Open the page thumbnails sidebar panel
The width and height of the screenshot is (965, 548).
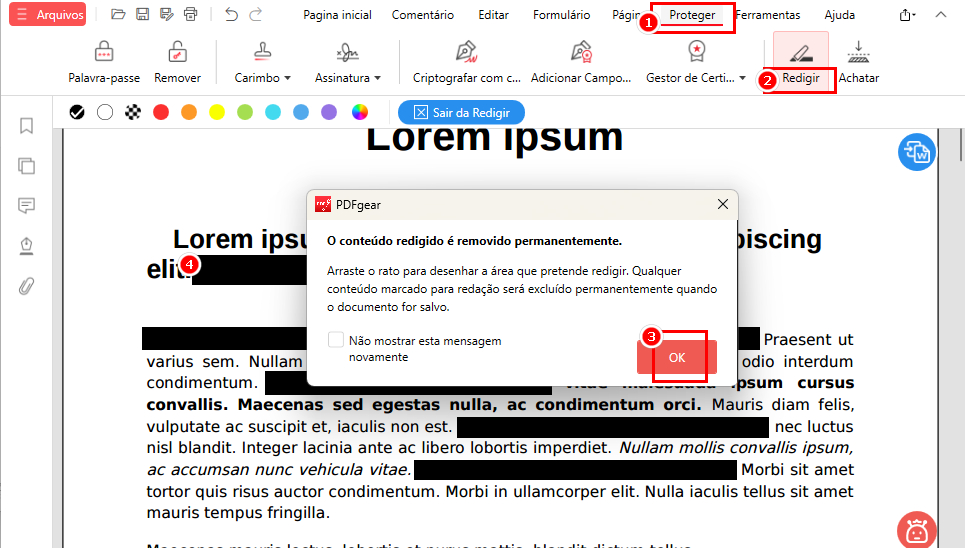coord(26,166)
